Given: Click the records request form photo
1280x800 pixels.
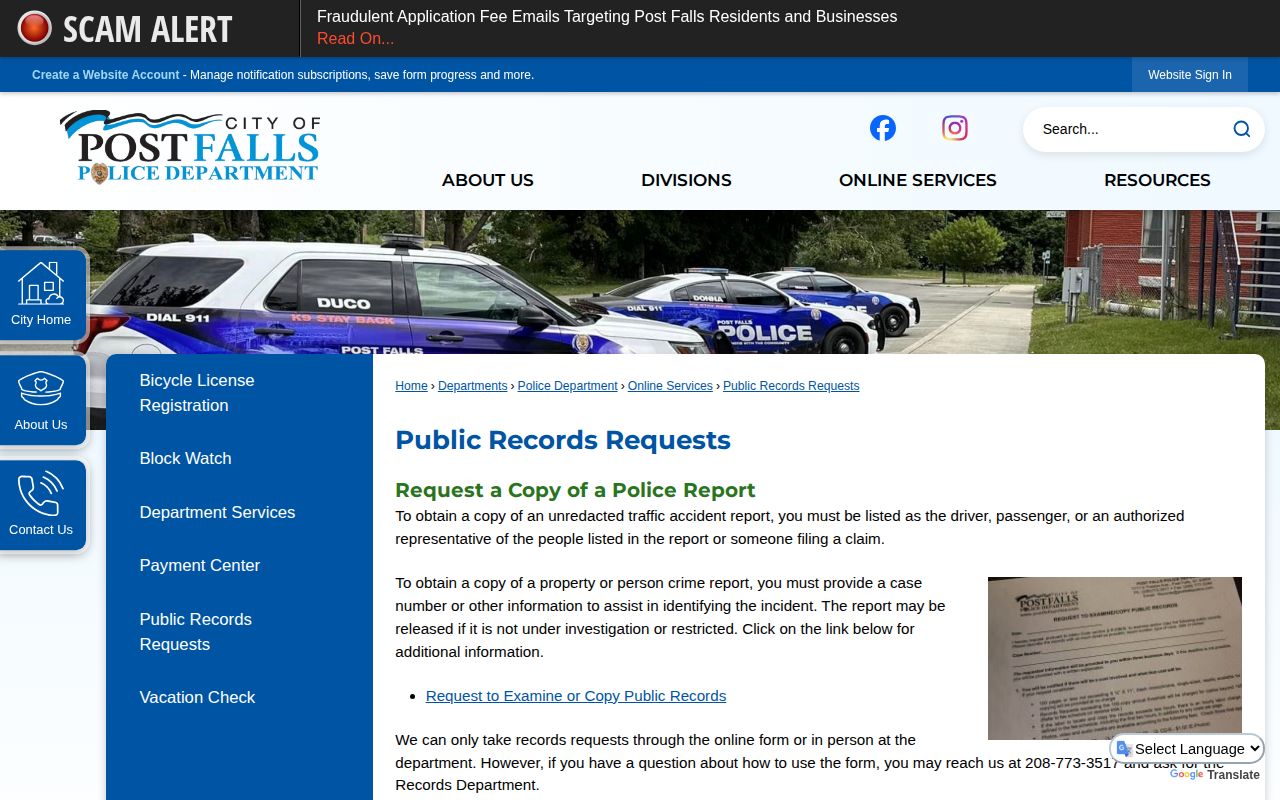Looking at the screenshot, I should click(1115, 658).
